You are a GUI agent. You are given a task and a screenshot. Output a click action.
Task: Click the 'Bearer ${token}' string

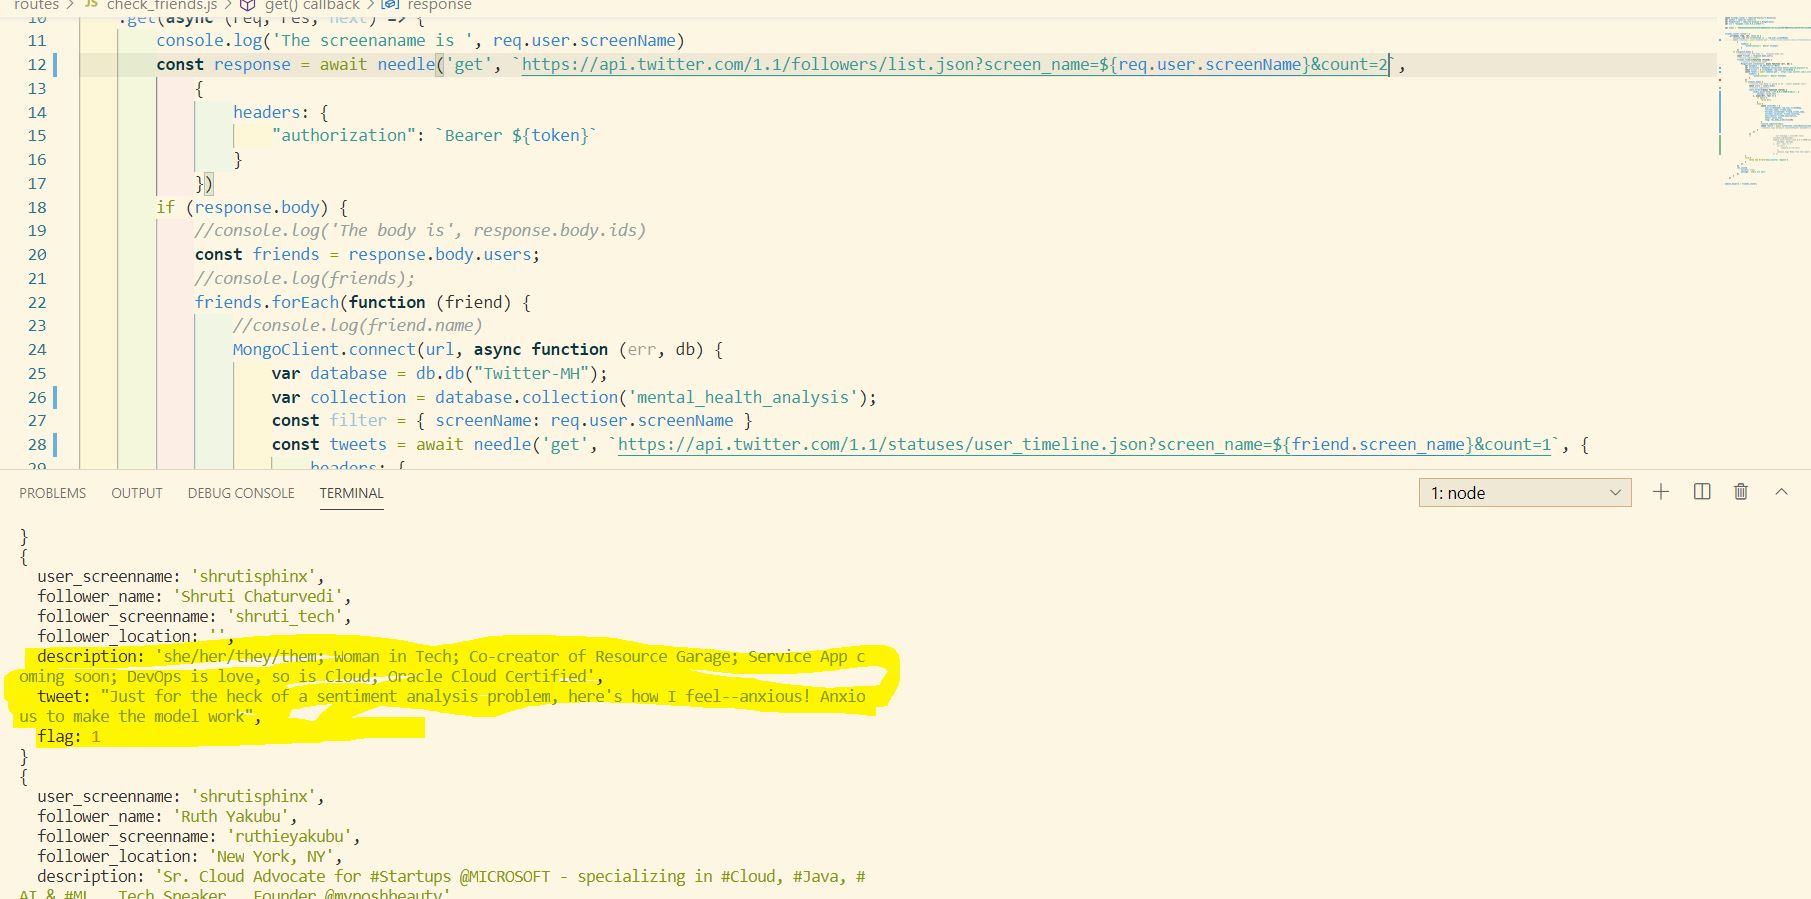[x=516, y=136]
